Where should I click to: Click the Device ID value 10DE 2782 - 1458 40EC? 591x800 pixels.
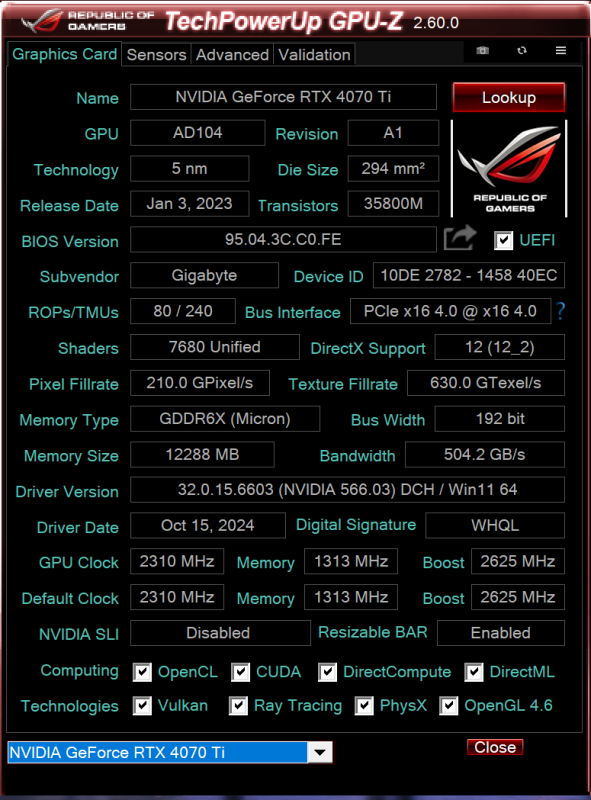tap(469, 276)
